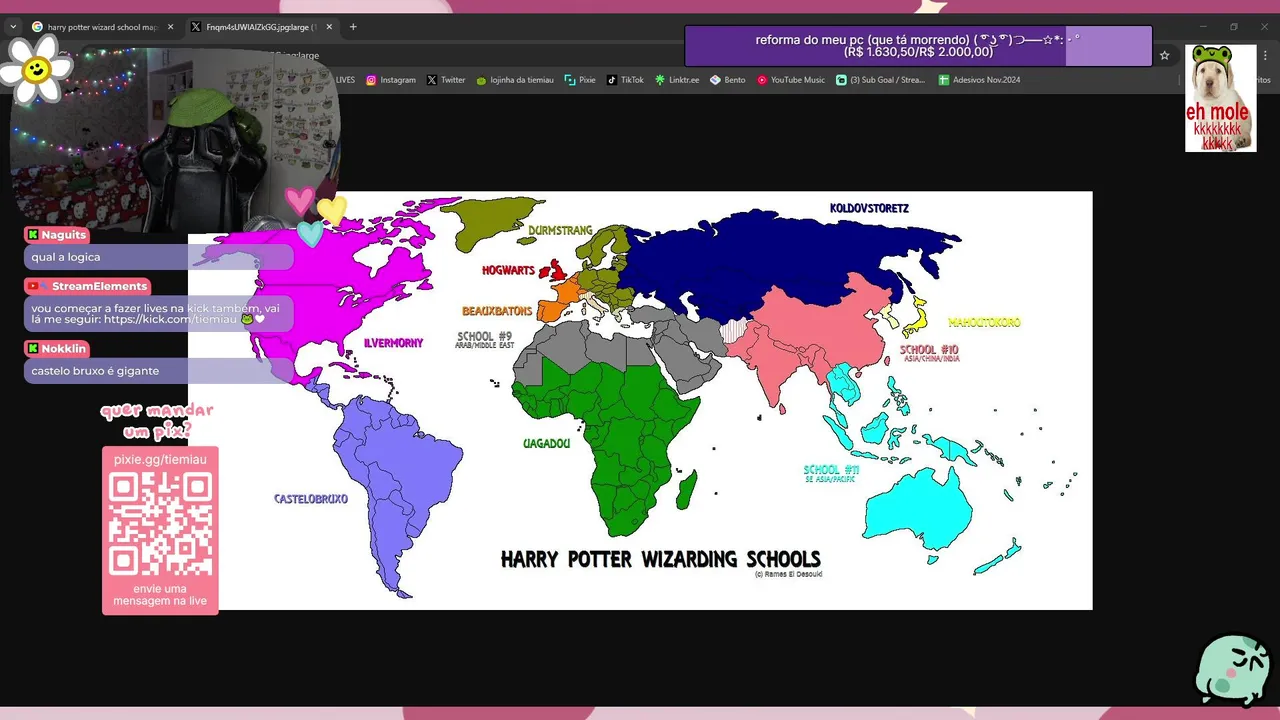The image size is (1280, 720).
Task: Open the LIVES bookmark
Action: [x=345, y=80]
